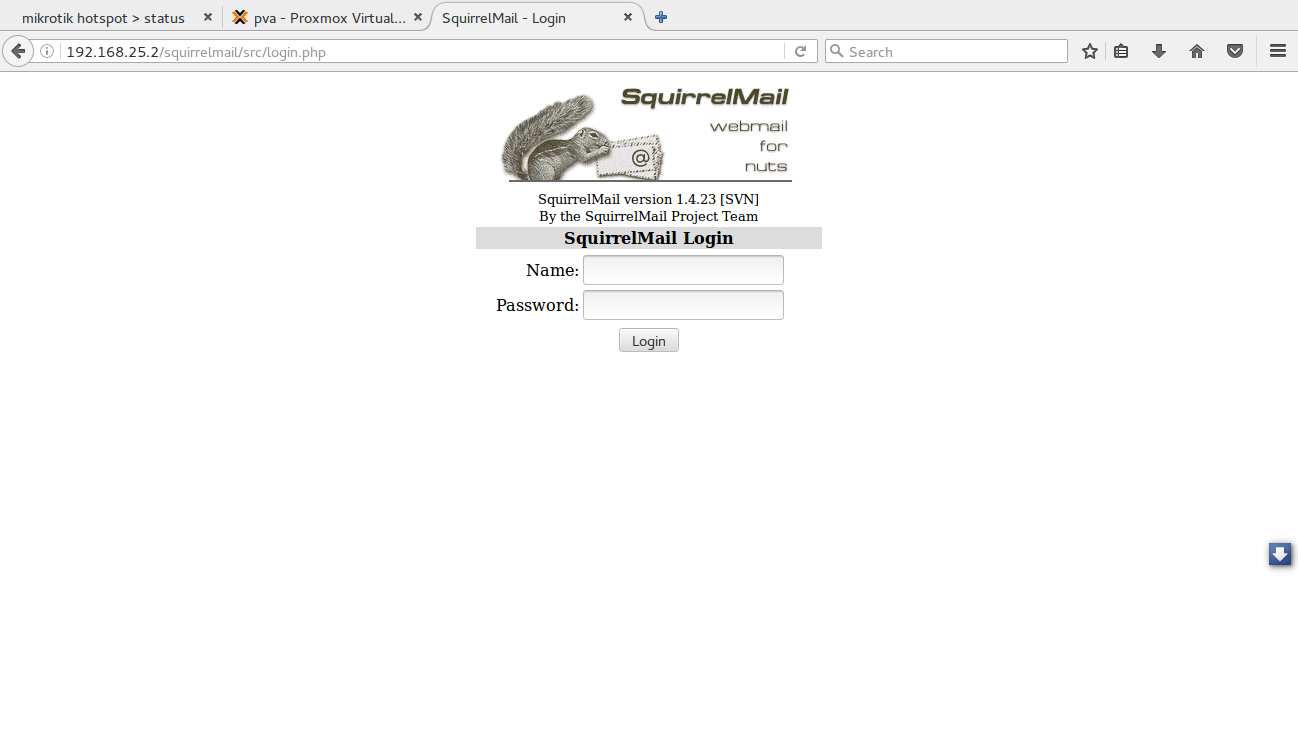Show bookmarks list icon in toolbar
The height and width of the screenshot is (742, 1298).
(x=1121, y=51)
